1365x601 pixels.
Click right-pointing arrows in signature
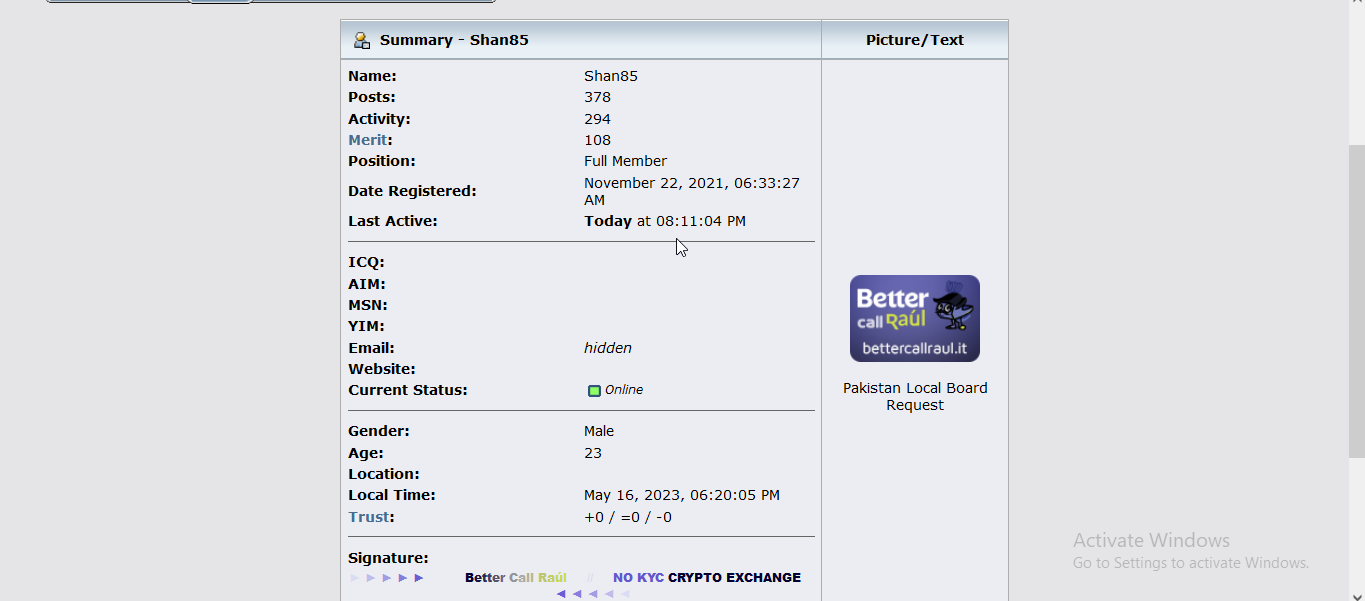(x=387, y=578)
